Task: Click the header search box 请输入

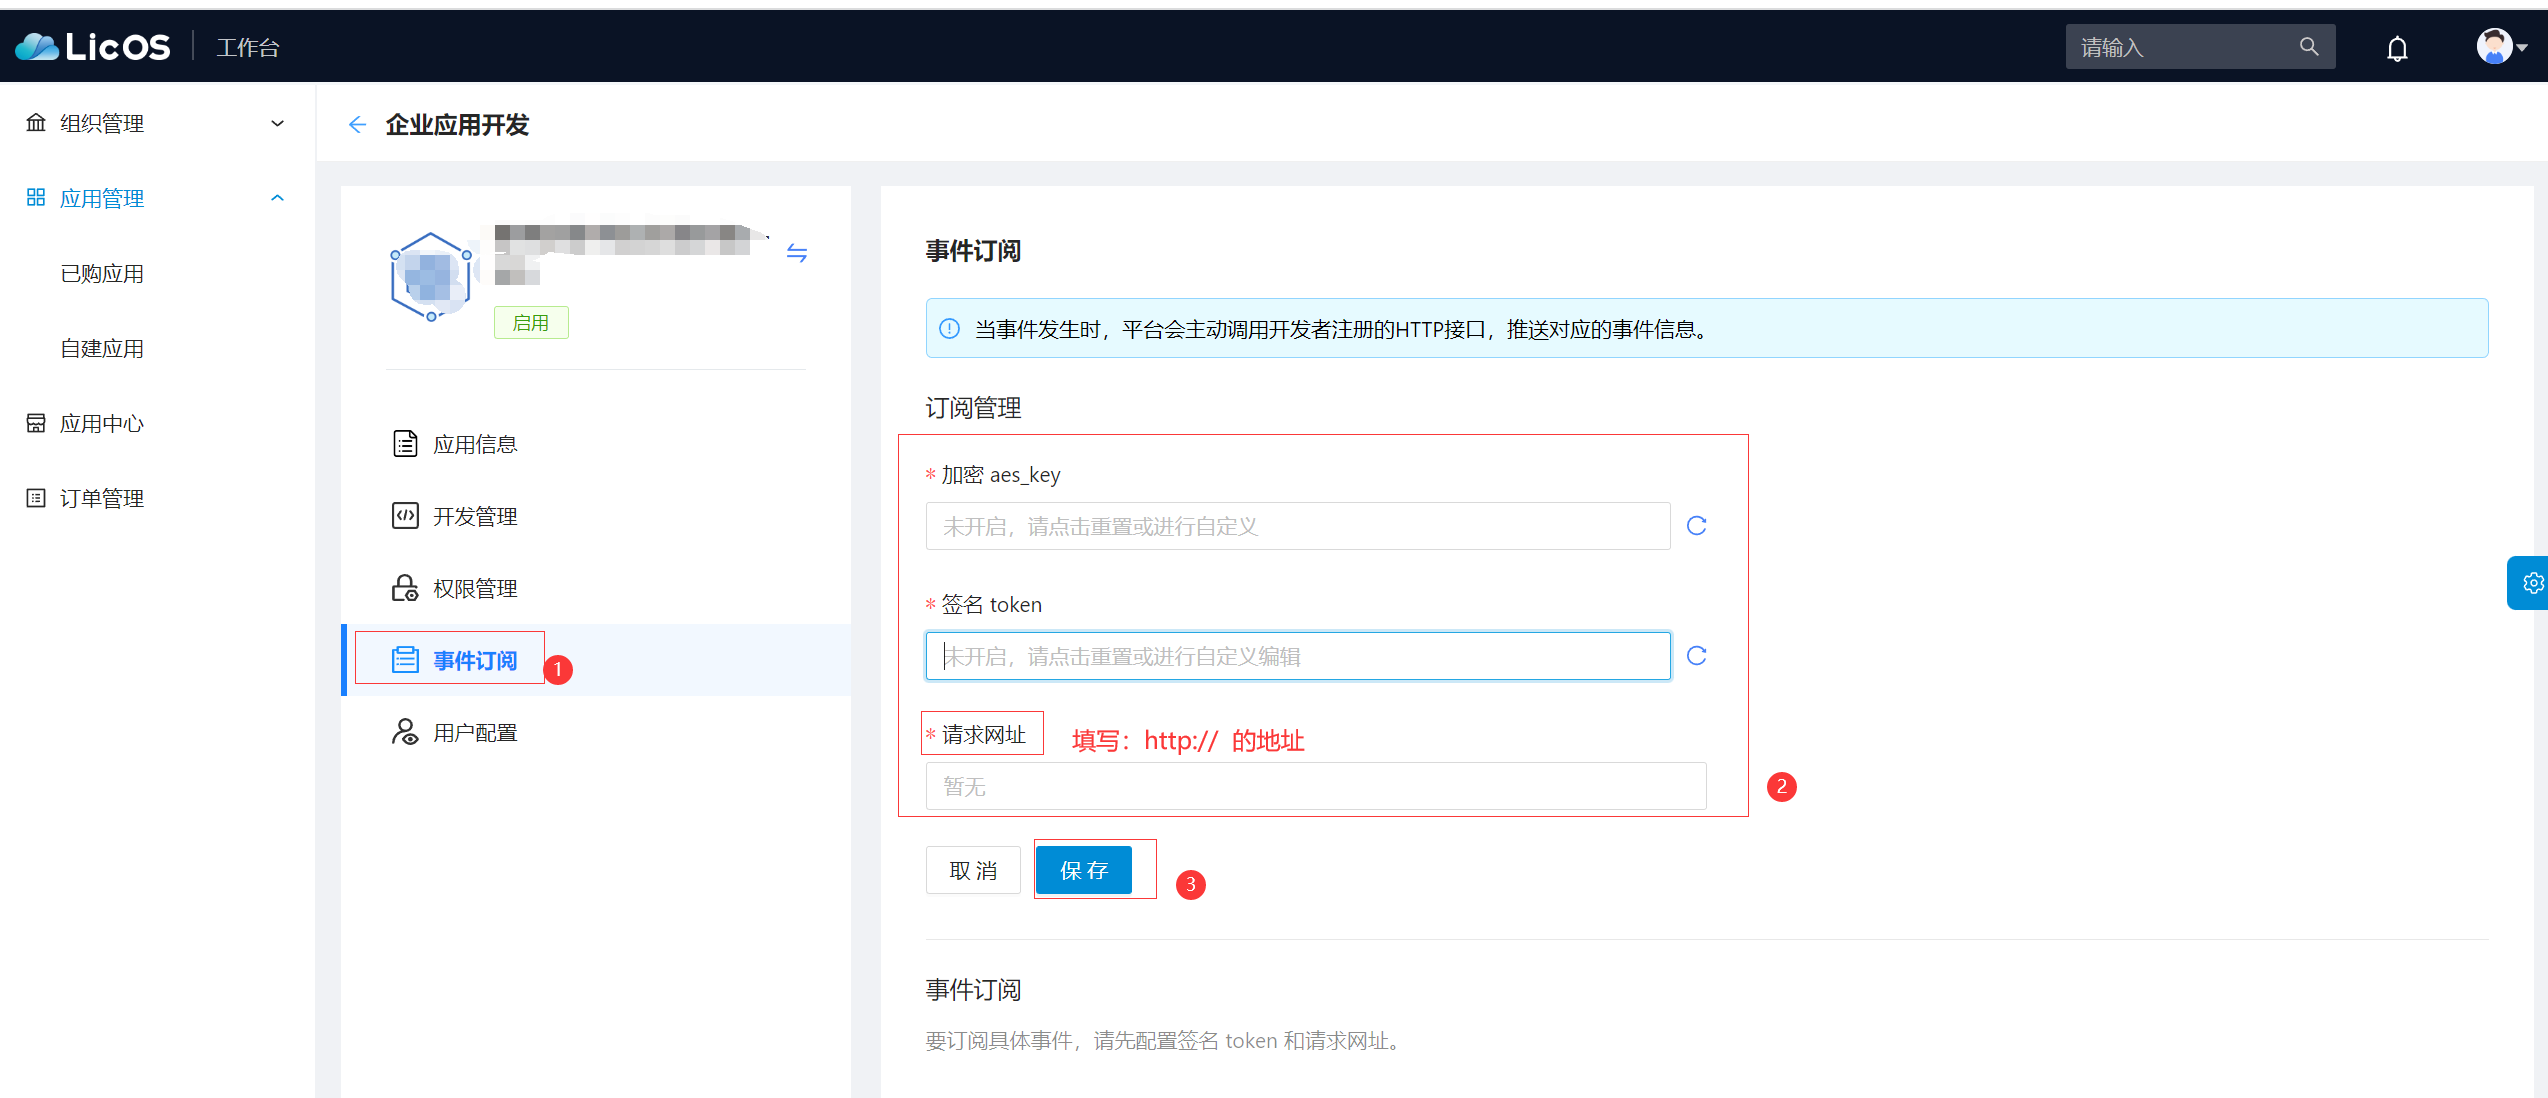Action: (2200, 47)
